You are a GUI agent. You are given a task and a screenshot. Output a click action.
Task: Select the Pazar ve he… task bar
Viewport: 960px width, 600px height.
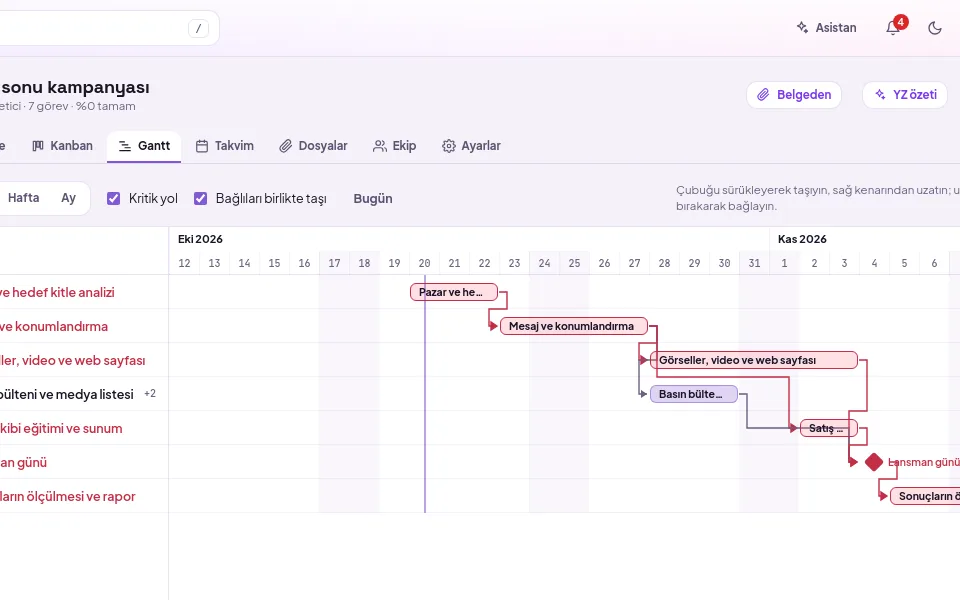point(454,292)
